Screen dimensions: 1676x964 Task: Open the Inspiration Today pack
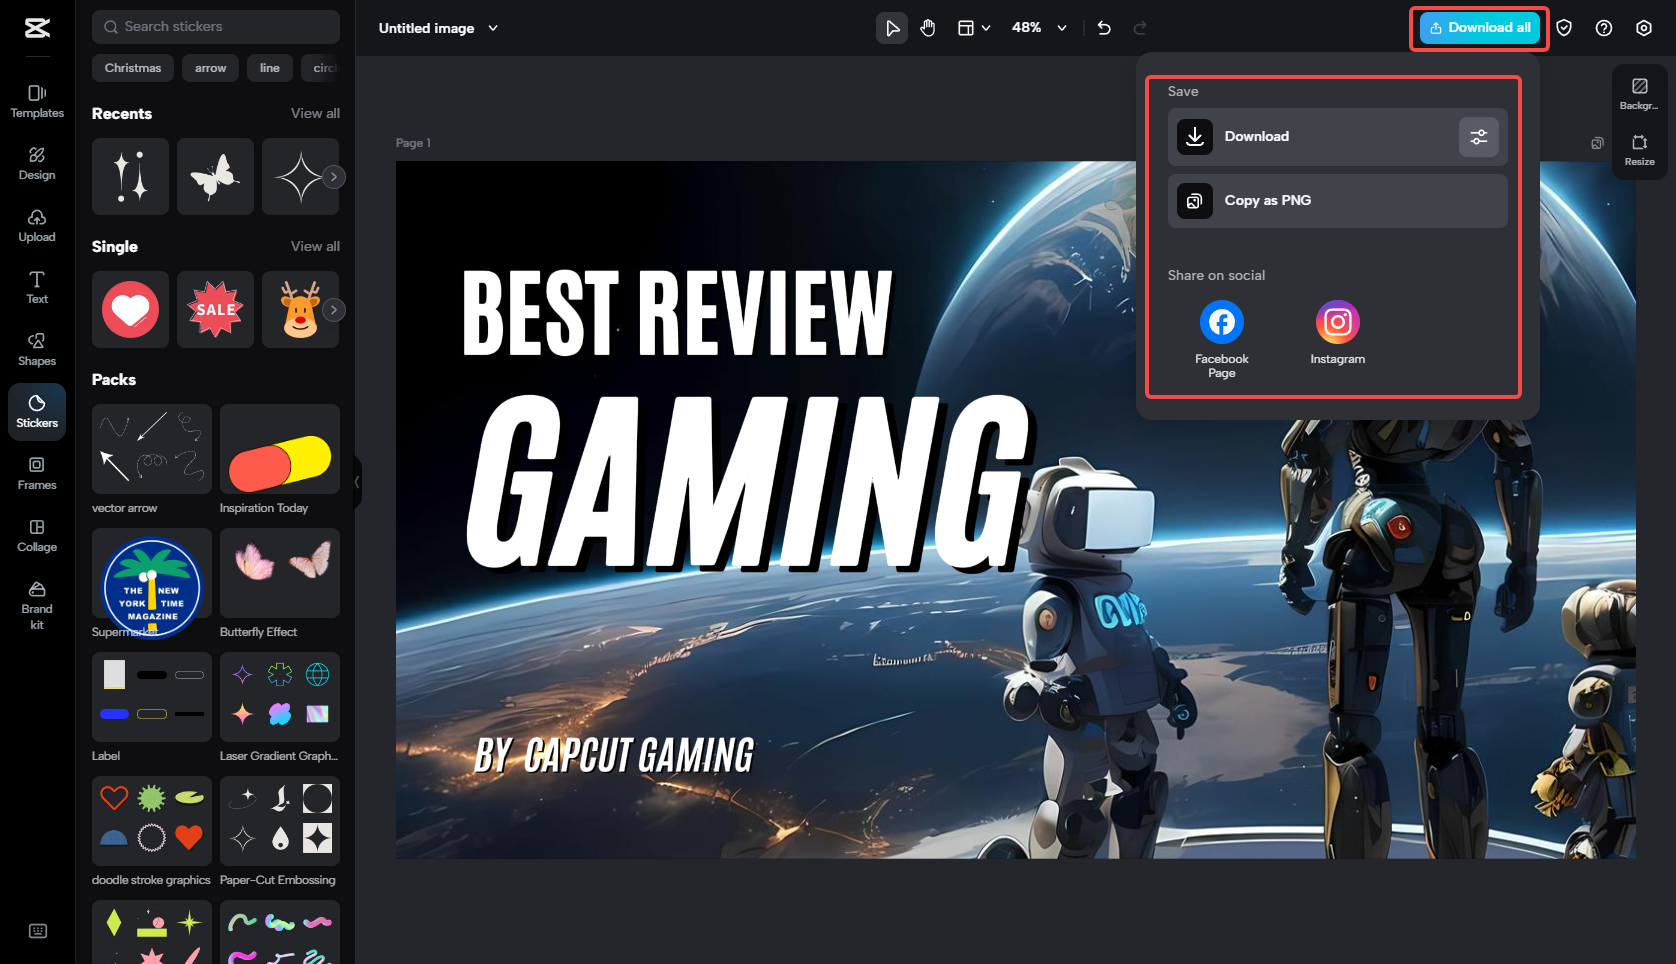[280, 449]
